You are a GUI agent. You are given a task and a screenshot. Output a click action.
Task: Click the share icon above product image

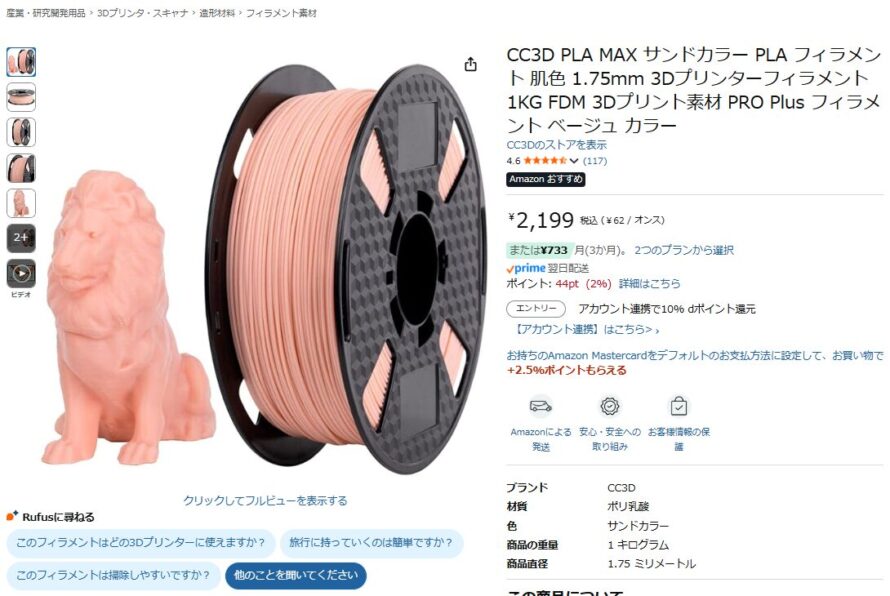pyautogui.click(x=470, y=65)
